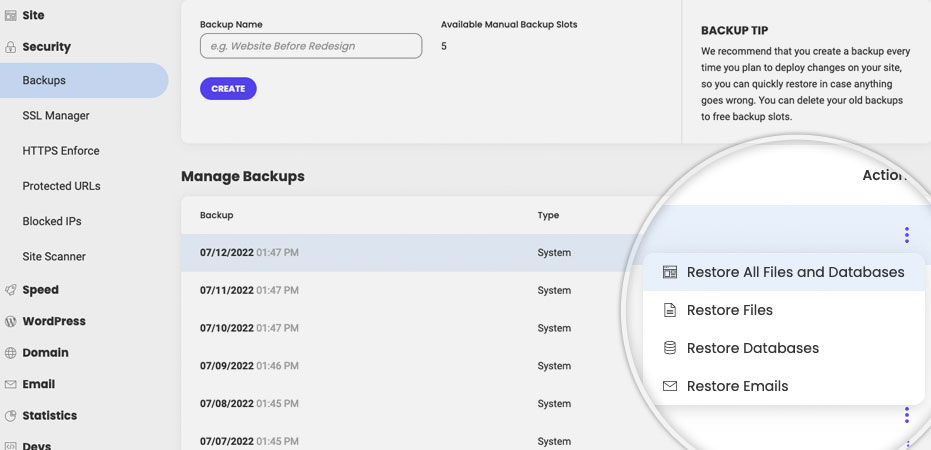Click the file icon beside Restore Files

(x=670, y=310)
